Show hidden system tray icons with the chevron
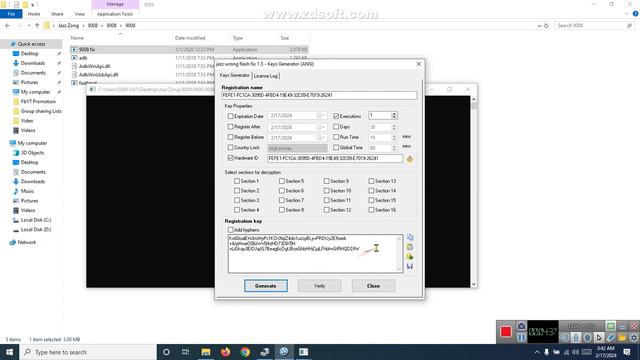Image resolution: width=640 pixels, height=360 pixels. [x=537, y=352]
